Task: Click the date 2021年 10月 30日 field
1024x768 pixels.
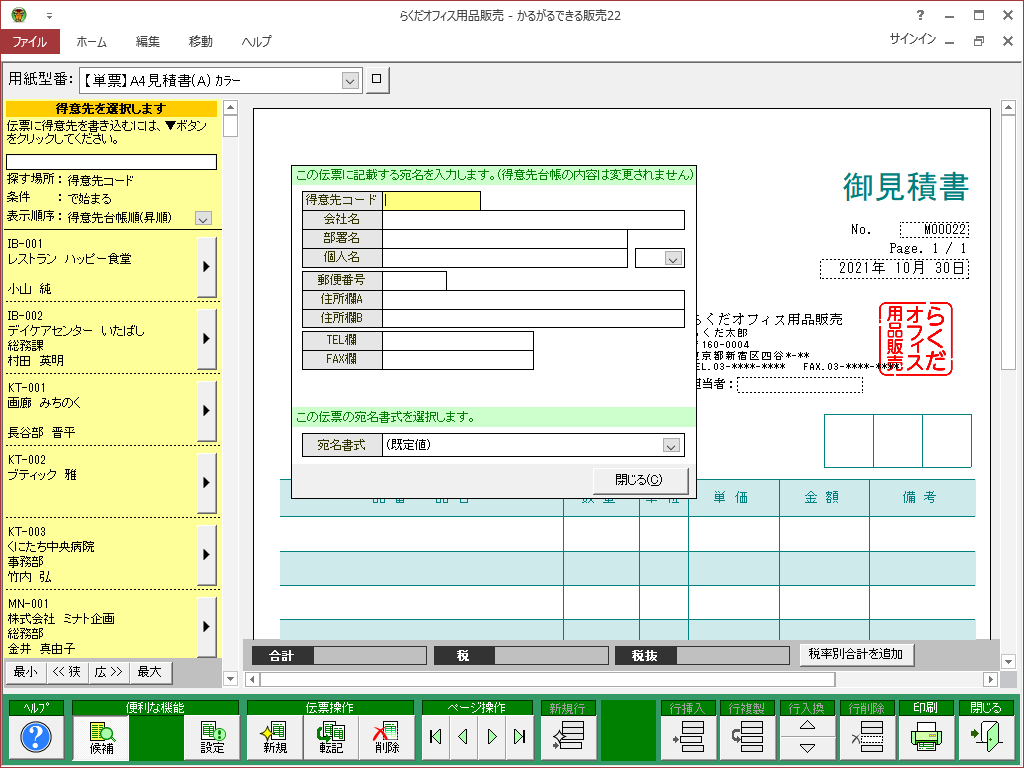Action: 894,268
